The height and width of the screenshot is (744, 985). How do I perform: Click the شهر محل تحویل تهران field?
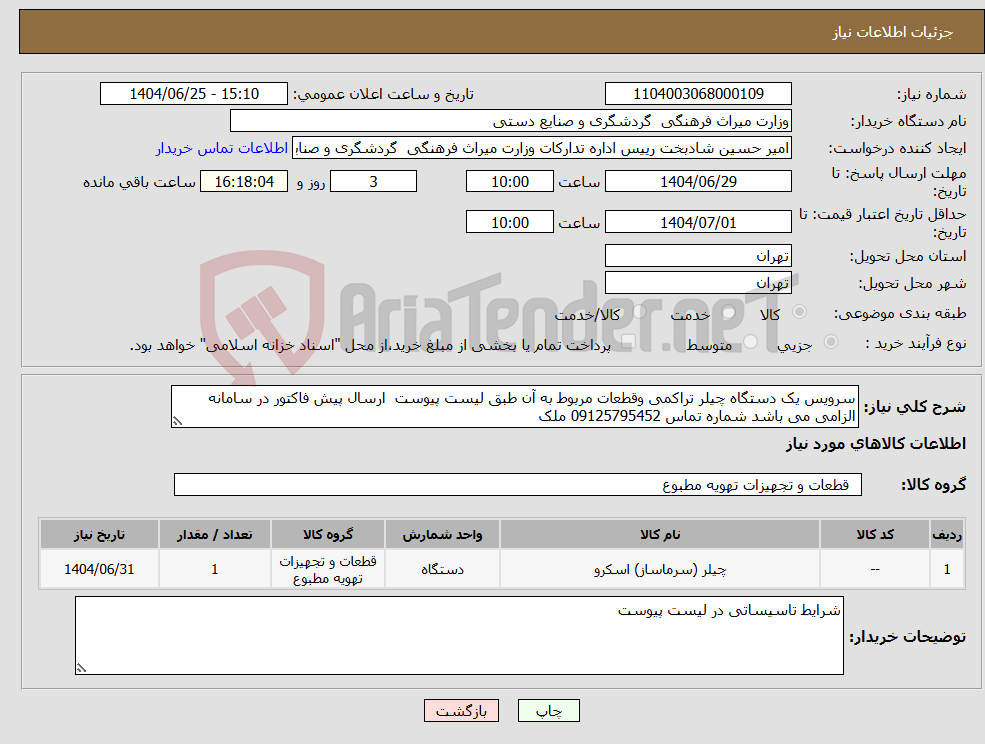pyautogui.click(x=698, y=281)
